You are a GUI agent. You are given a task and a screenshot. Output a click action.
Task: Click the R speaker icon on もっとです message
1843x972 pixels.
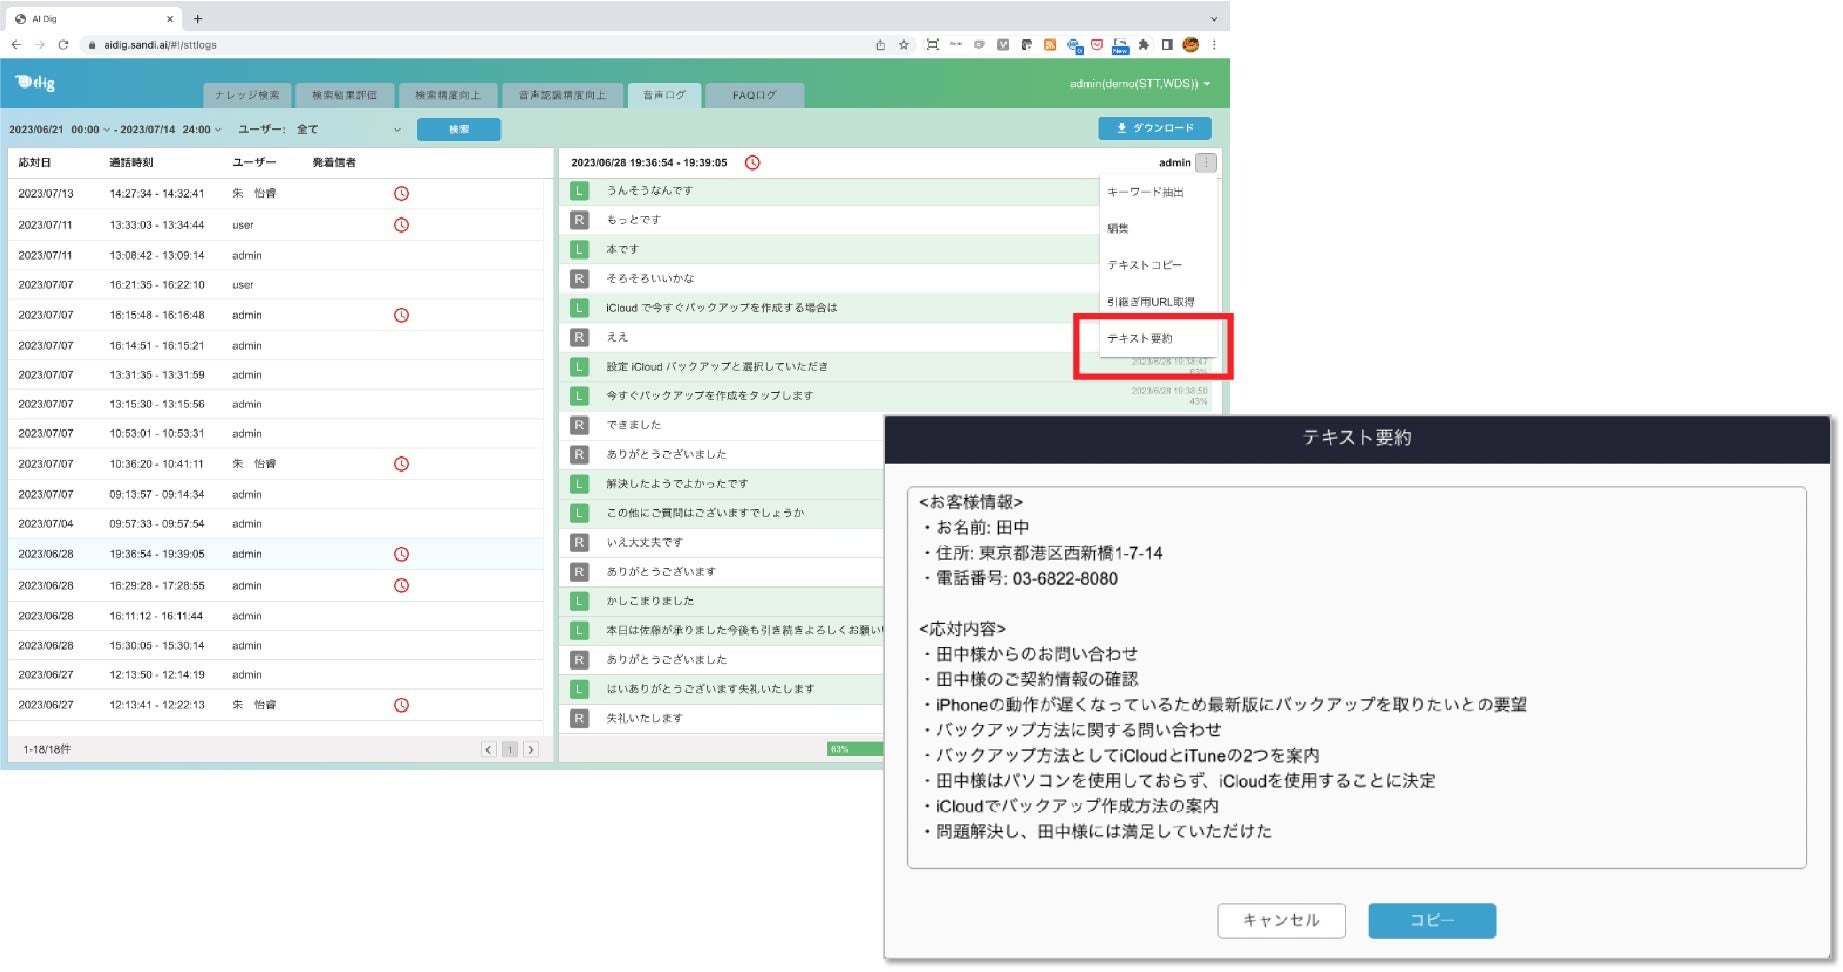pyautogui.click(x=581, y=219)
